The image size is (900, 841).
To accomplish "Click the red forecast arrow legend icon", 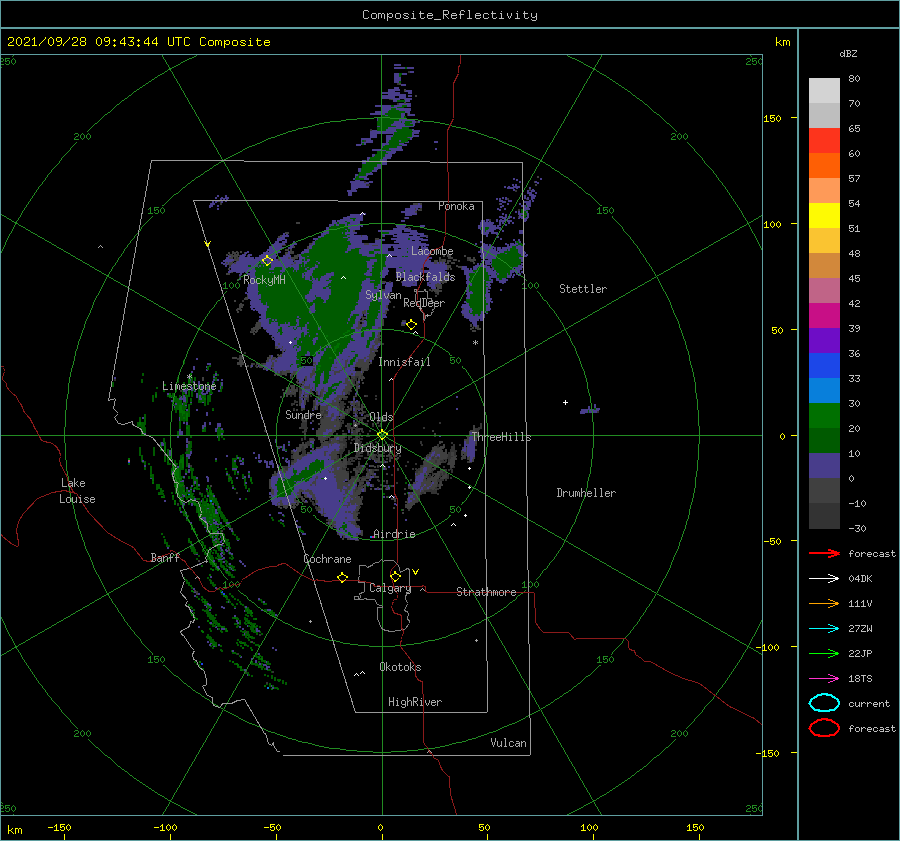I will pyautogui.click(x=824, y=553).
